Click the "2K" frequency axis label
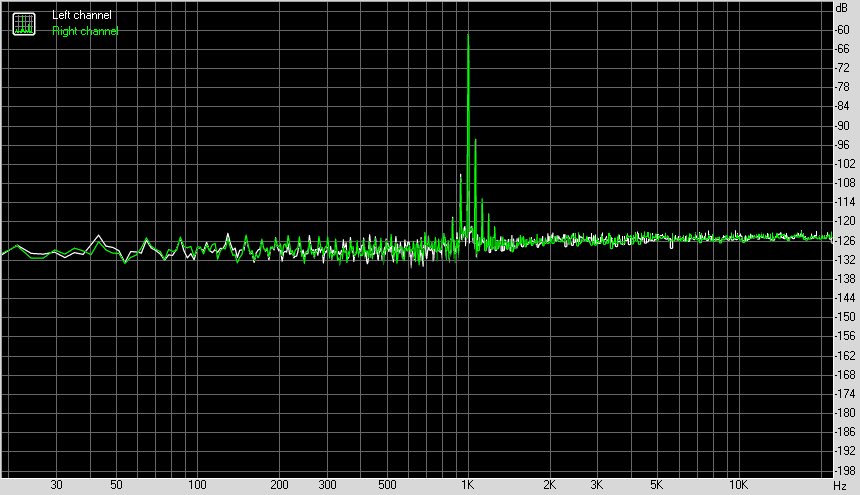 pos(549,485)
